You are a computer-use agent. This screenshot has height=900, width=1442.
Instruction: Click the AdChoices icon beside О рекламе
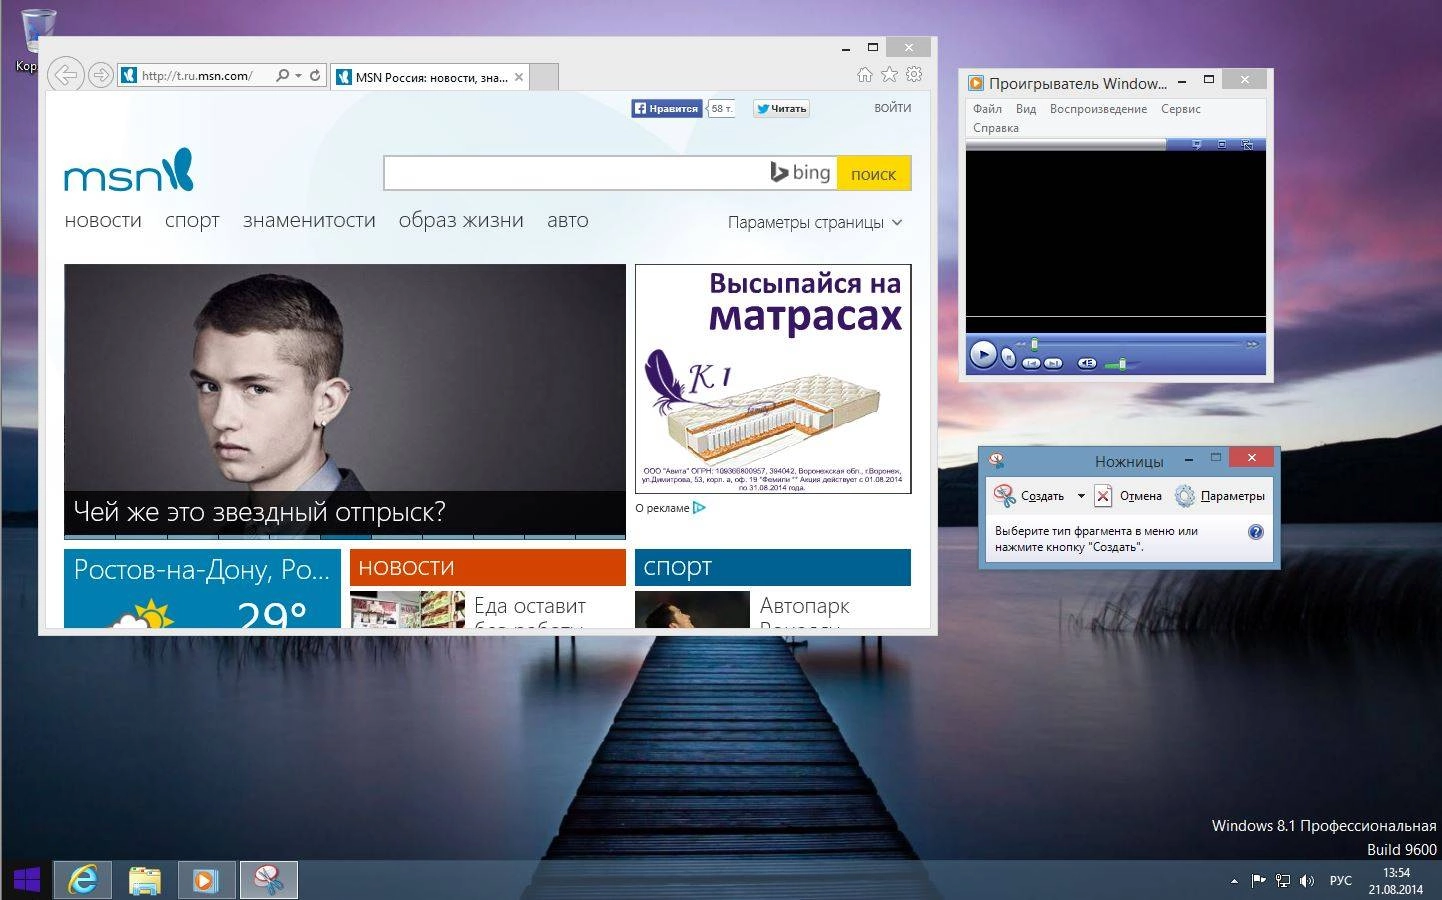(x=699, y=508)
